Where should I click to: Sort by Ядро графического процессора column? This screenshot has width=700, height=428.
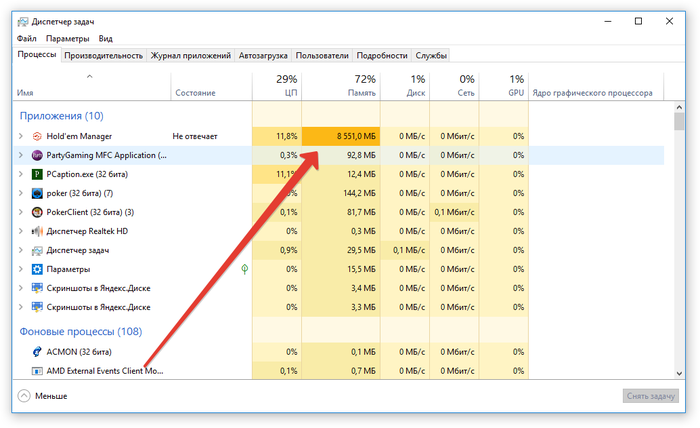click(596, 86)
